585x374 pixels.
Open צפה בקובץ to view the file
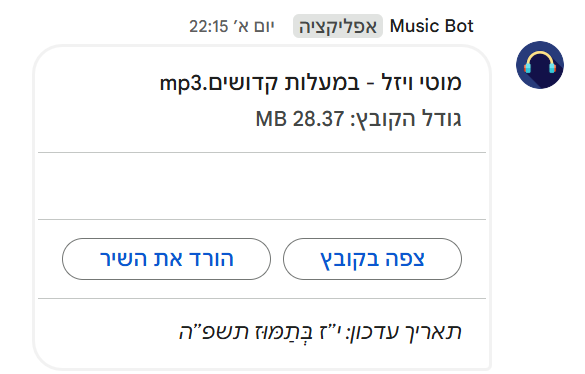coord(372,259)
